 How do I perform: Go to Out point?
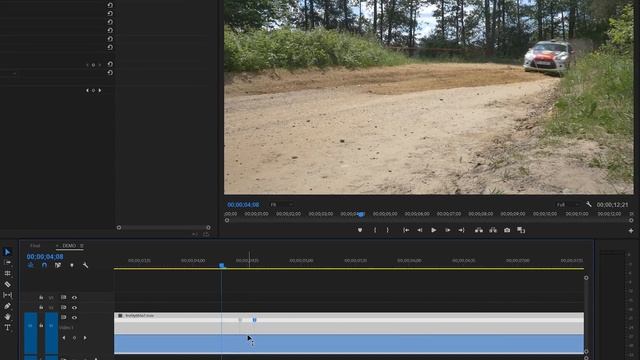(461, 230)
